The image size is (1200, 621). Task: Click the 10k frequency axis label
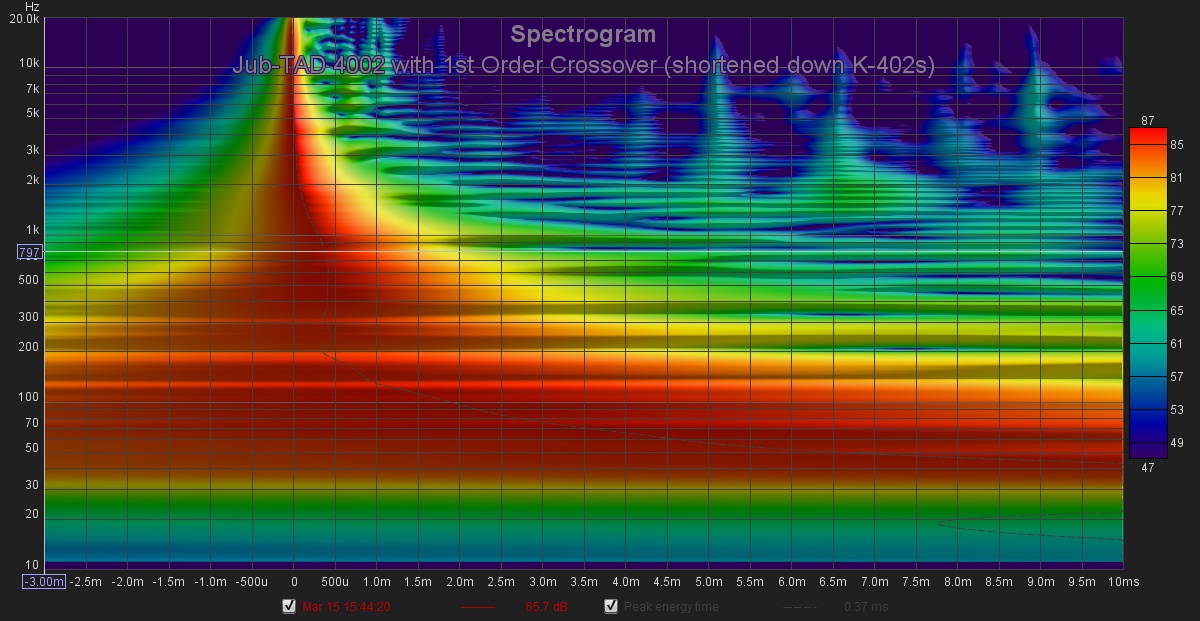29,63
